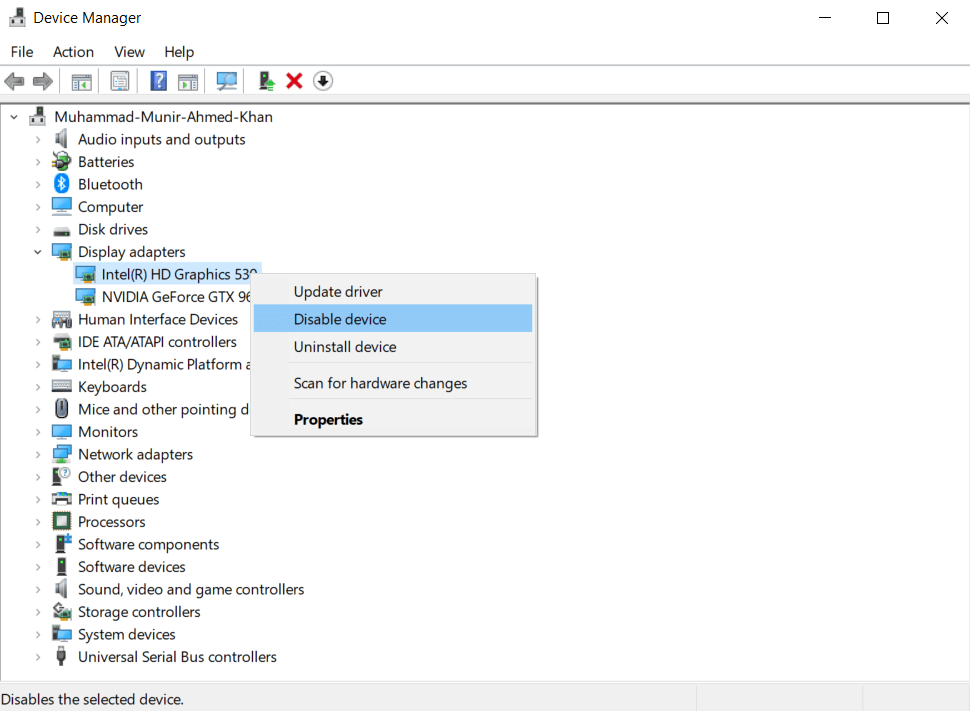Viewport: 970px width, 711px height.
Task: Open device Properties via toolbar icon
Action: (119, 80)
